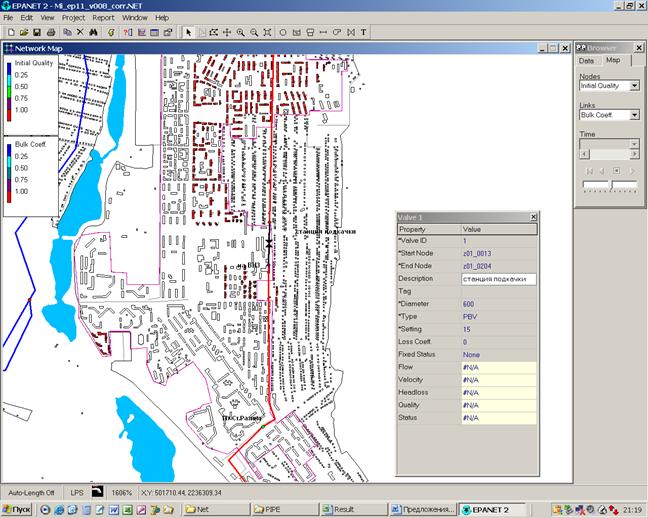The height and width of the screenshot is (518, 648).
Task: Open the Links Bulk Coeff. dropdown
Action: click(635, 115)
